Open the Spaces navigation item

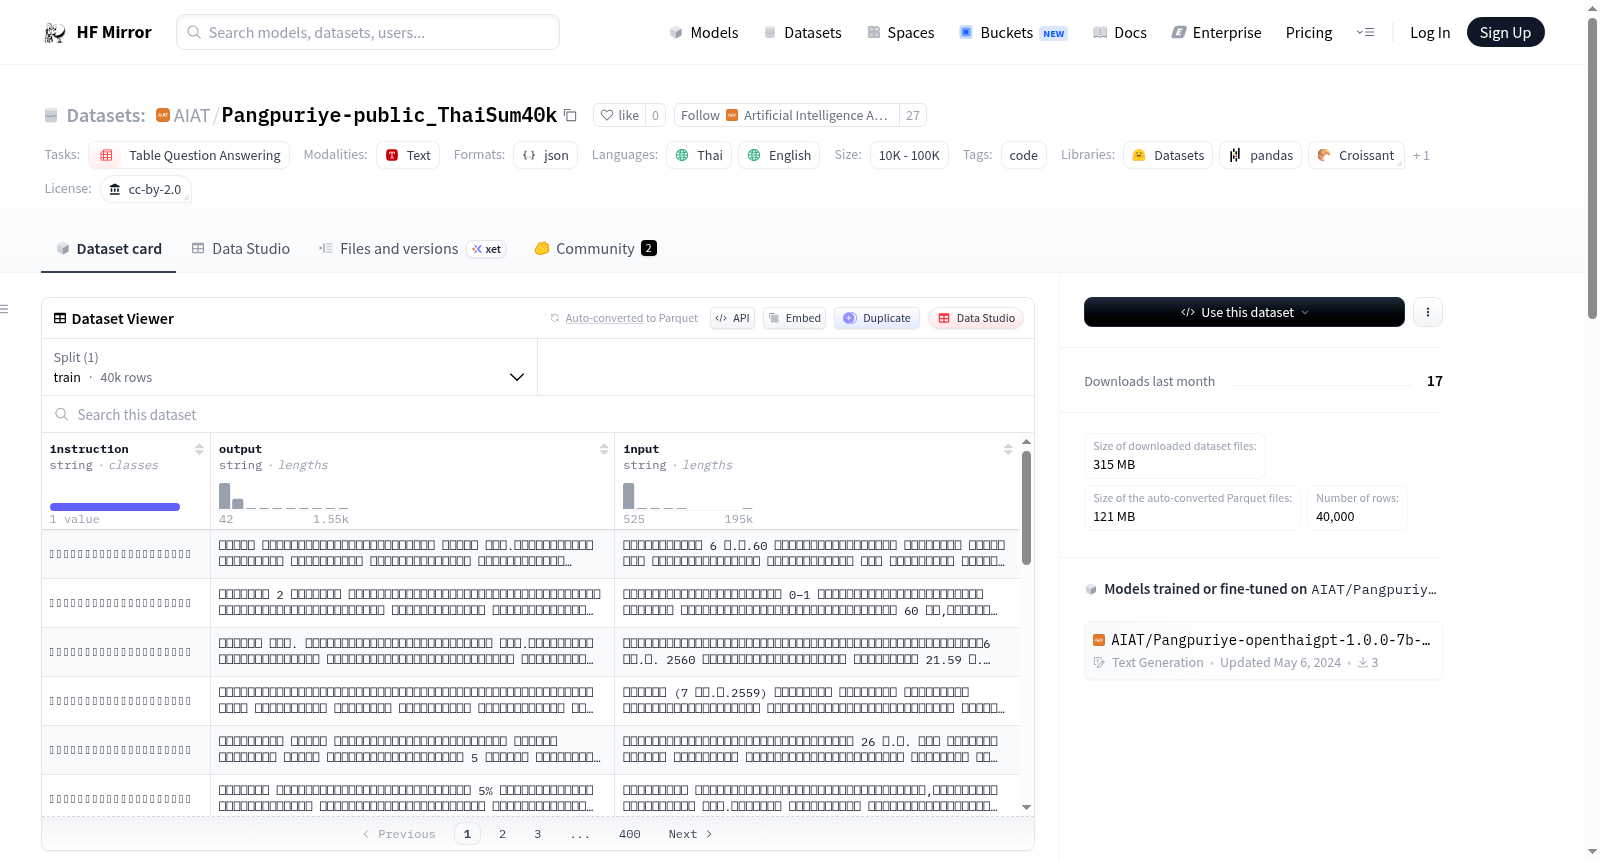coord(901,33)
